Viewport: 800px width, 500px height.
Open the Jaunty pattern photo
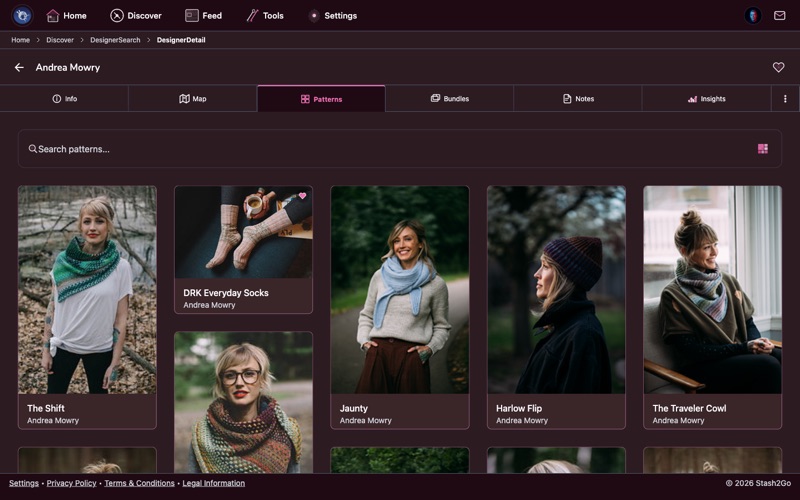pos(400,290)
